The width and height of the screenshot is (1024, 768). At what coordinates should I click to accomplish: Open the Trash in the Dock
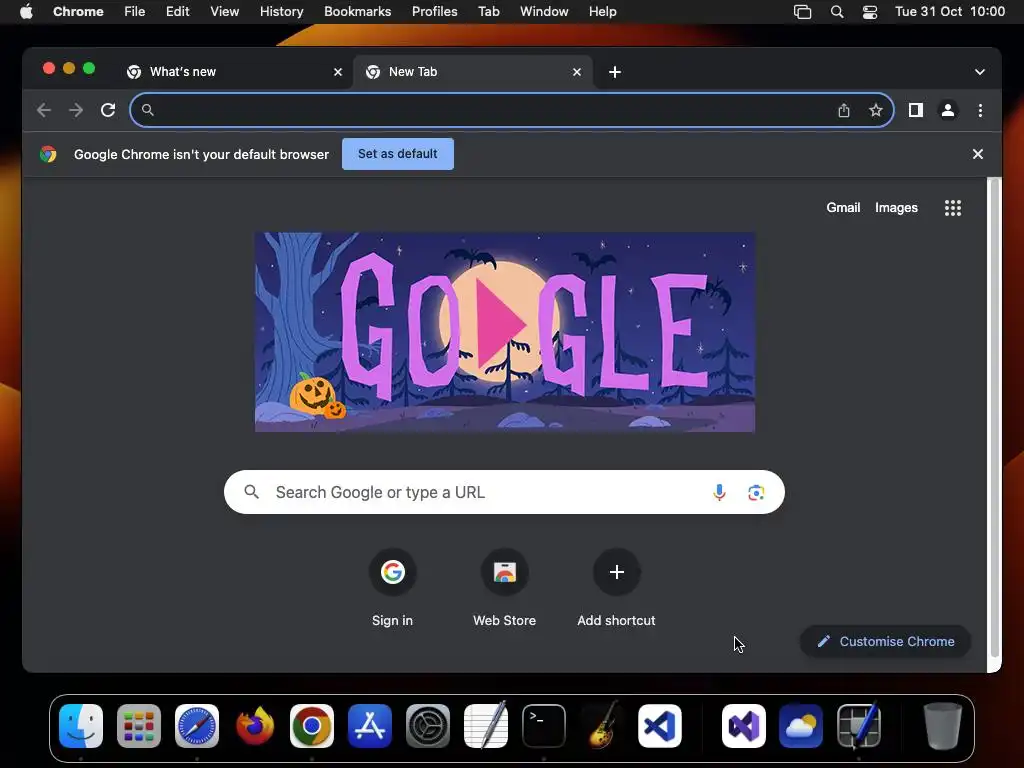[942, 726]
